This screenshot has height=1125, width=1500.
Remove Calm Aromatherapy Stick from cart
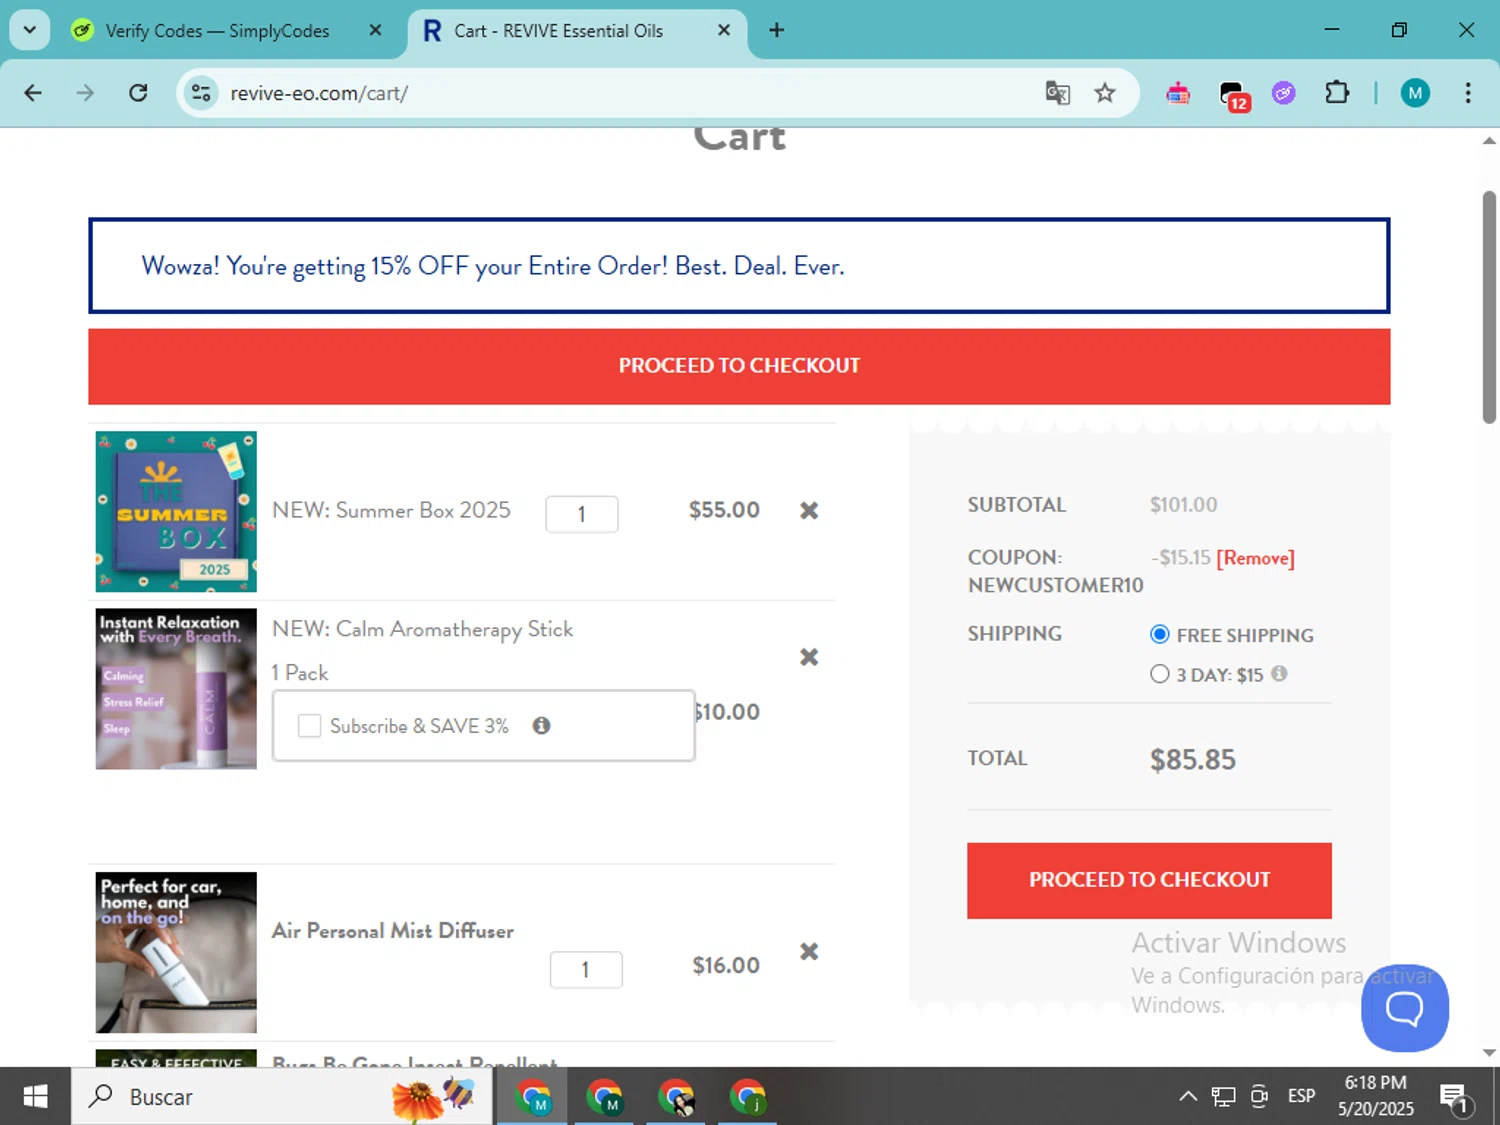[809, 657]
